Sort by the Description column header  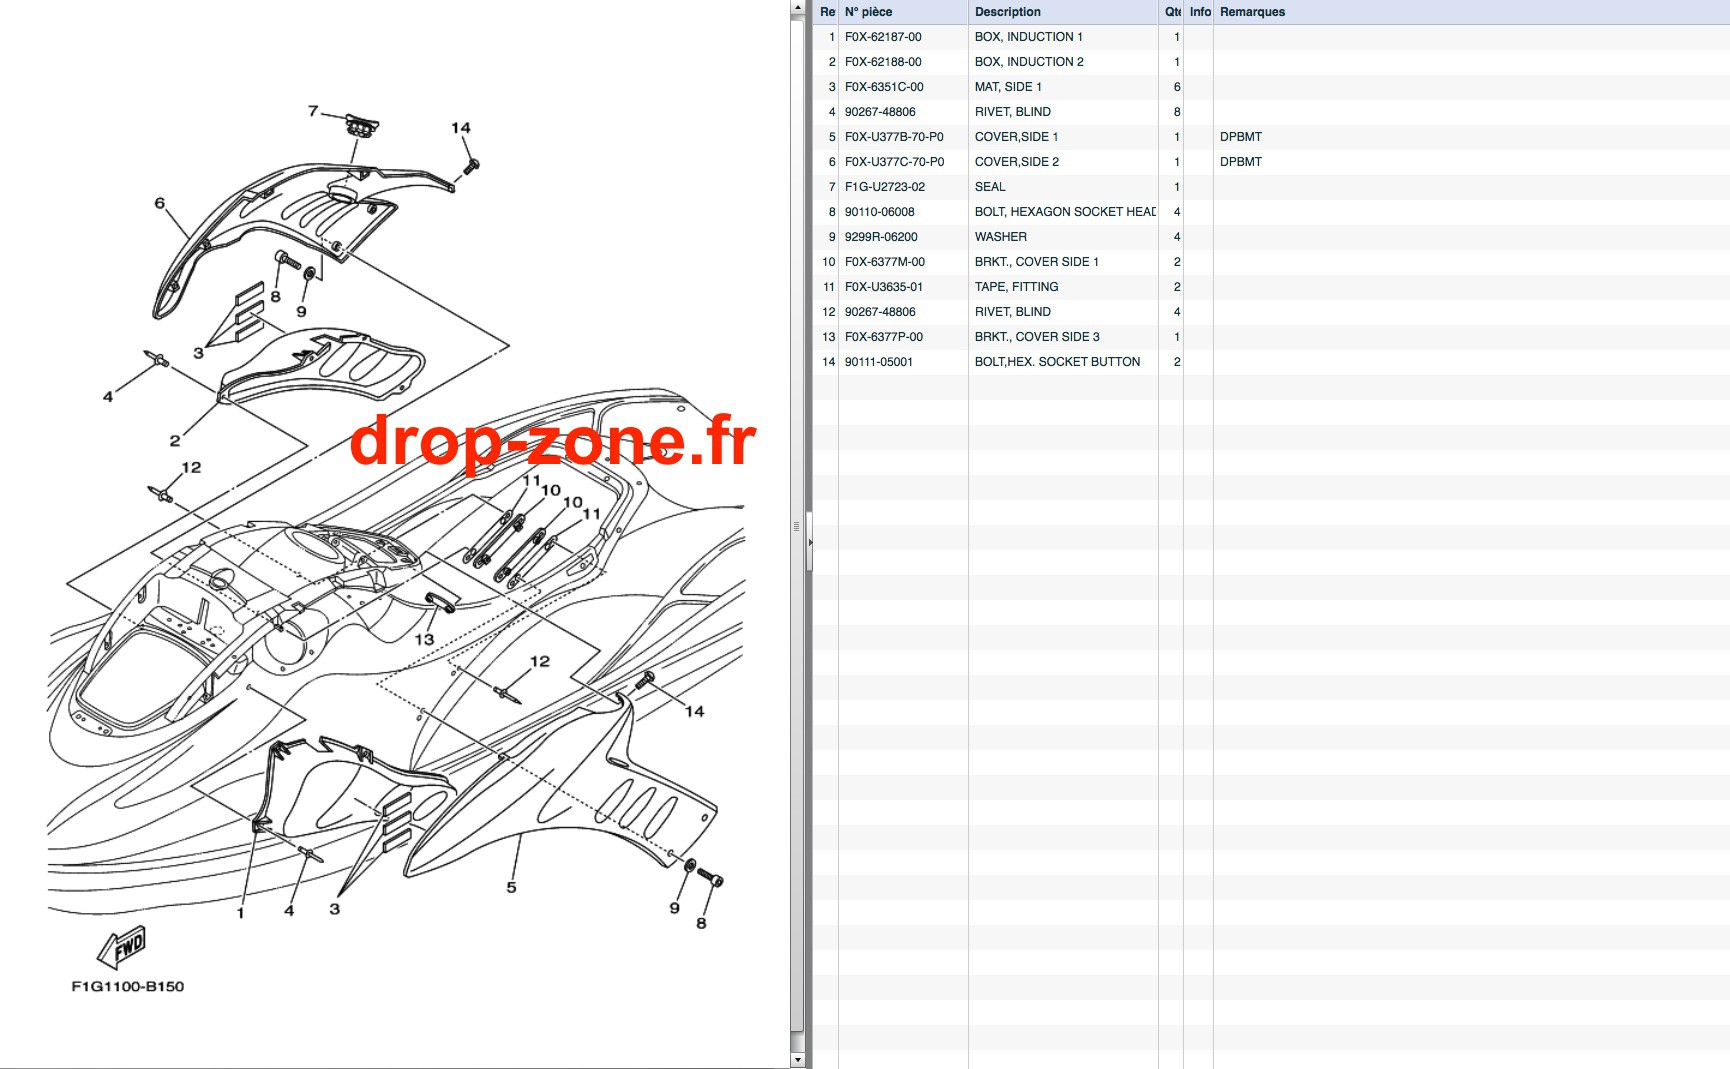pos(1063,12)
